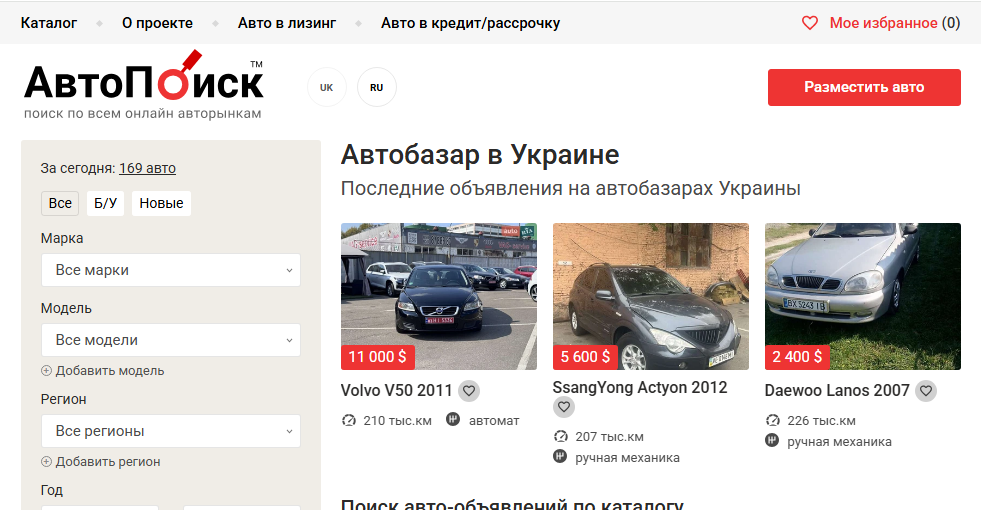Click the heart icon beside Мое избранное
This screenshot has height=510, width=981.
(x=810, y=23)
